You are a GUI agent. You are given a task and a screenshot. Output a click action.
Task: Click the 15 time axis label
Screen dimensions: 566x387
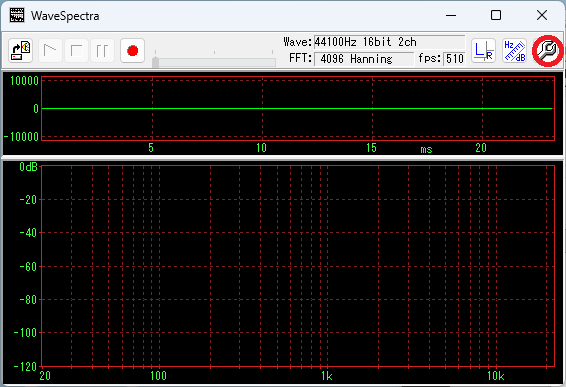point(371,148)
